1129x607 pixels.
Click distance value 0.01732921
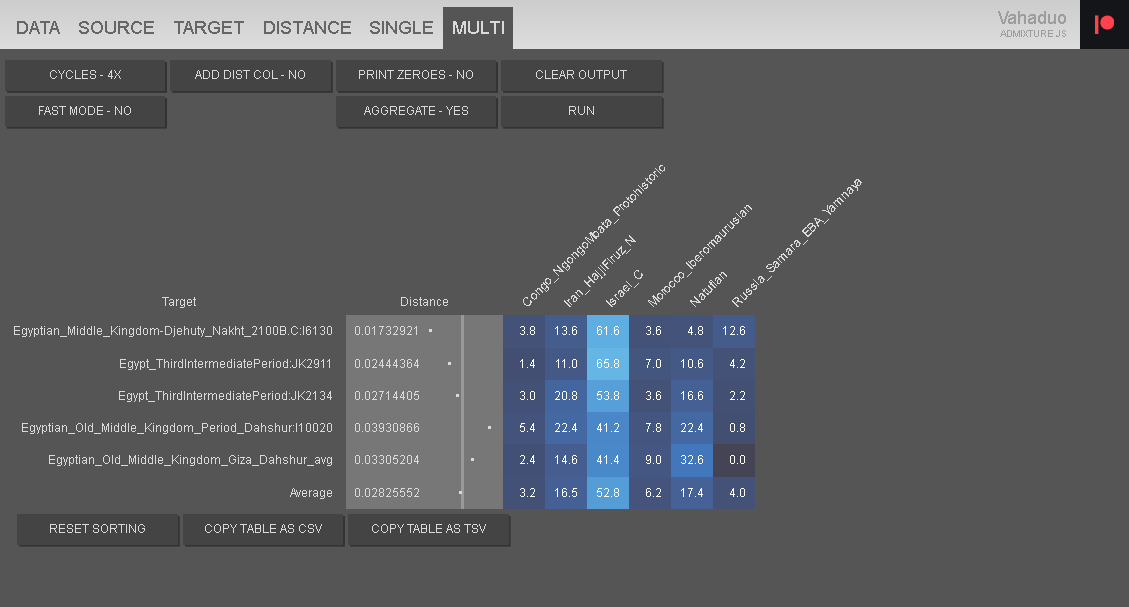pyautogui.click(x=387, y=331)
